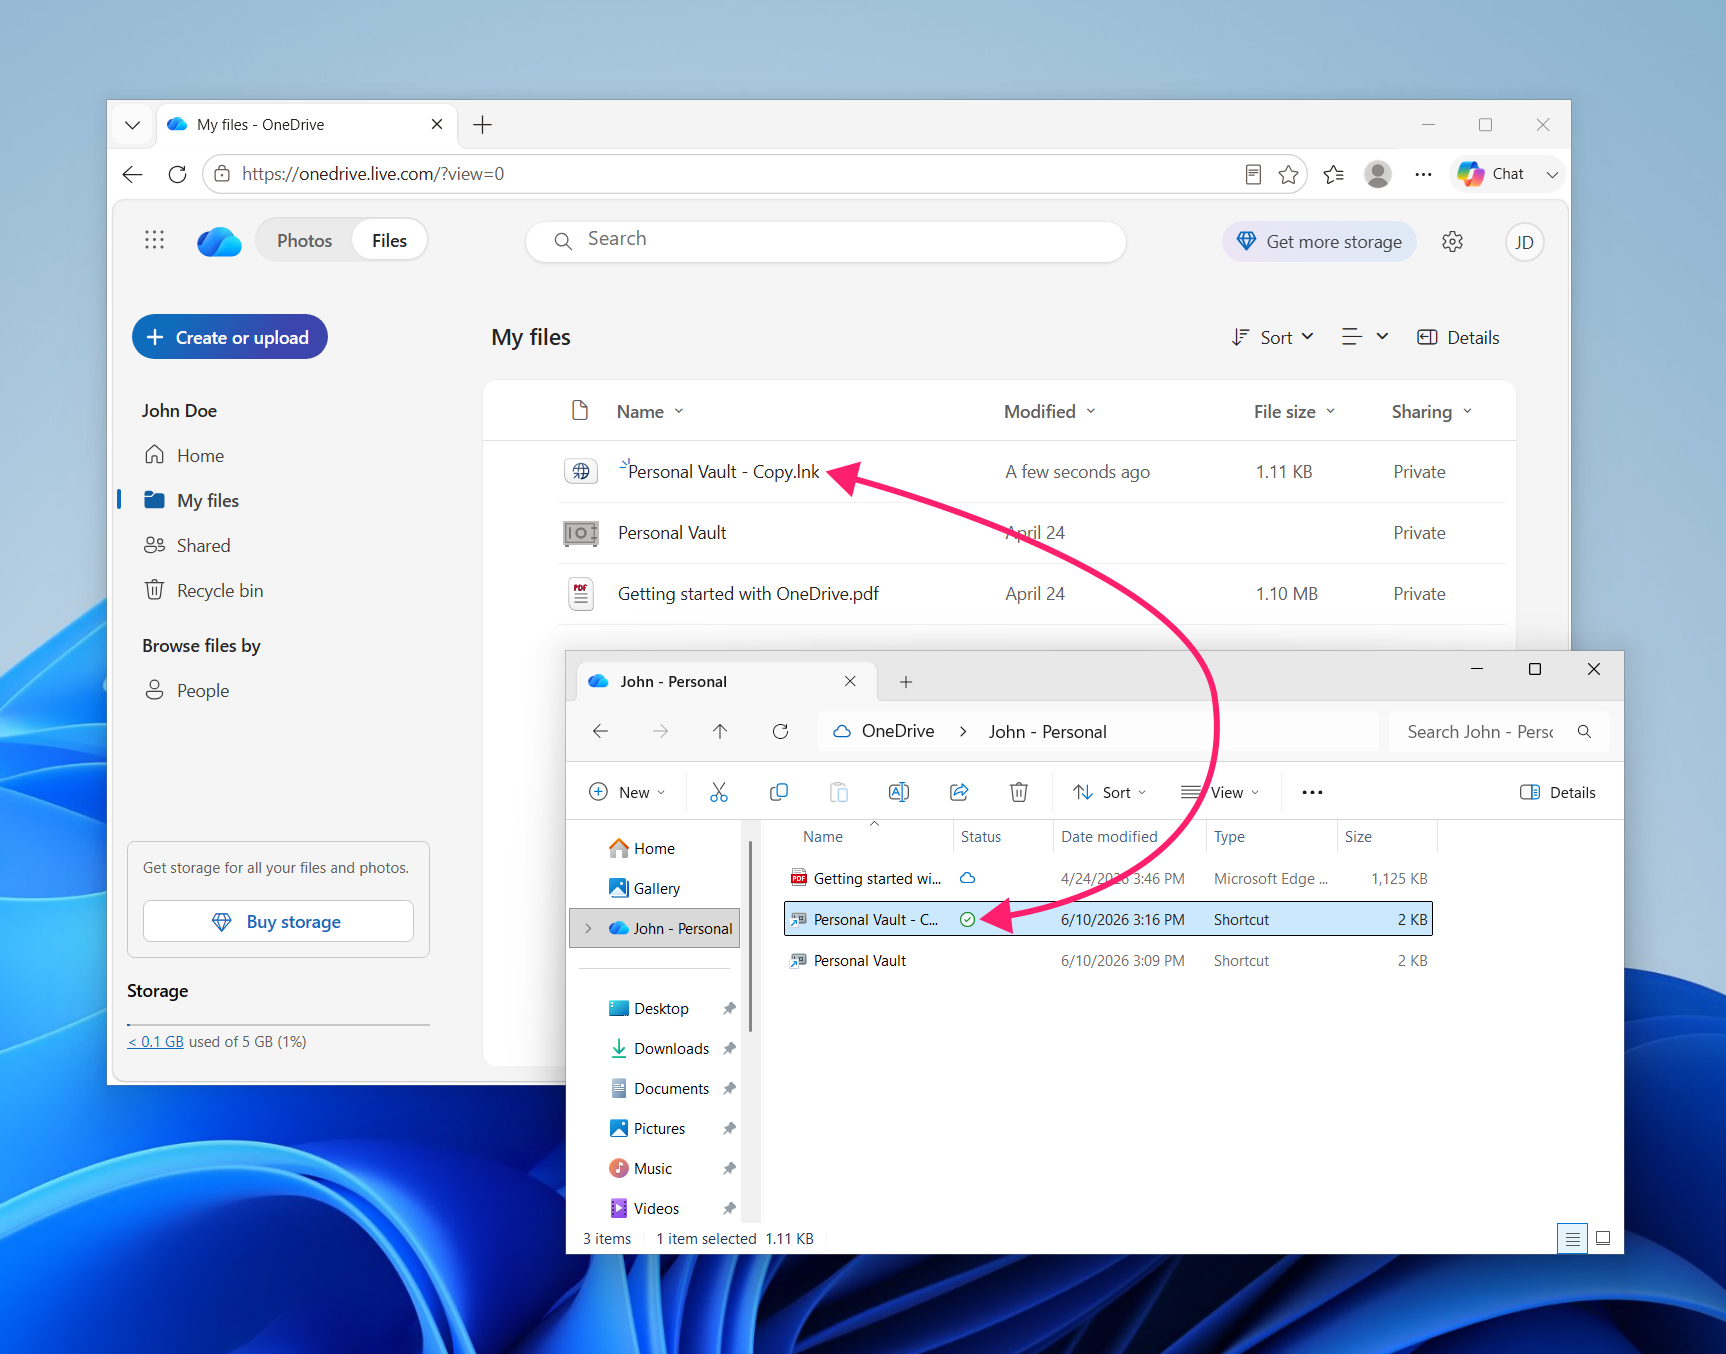Open a new browser tab
The image size is (1726, 1354).
(x=482, y=125)
